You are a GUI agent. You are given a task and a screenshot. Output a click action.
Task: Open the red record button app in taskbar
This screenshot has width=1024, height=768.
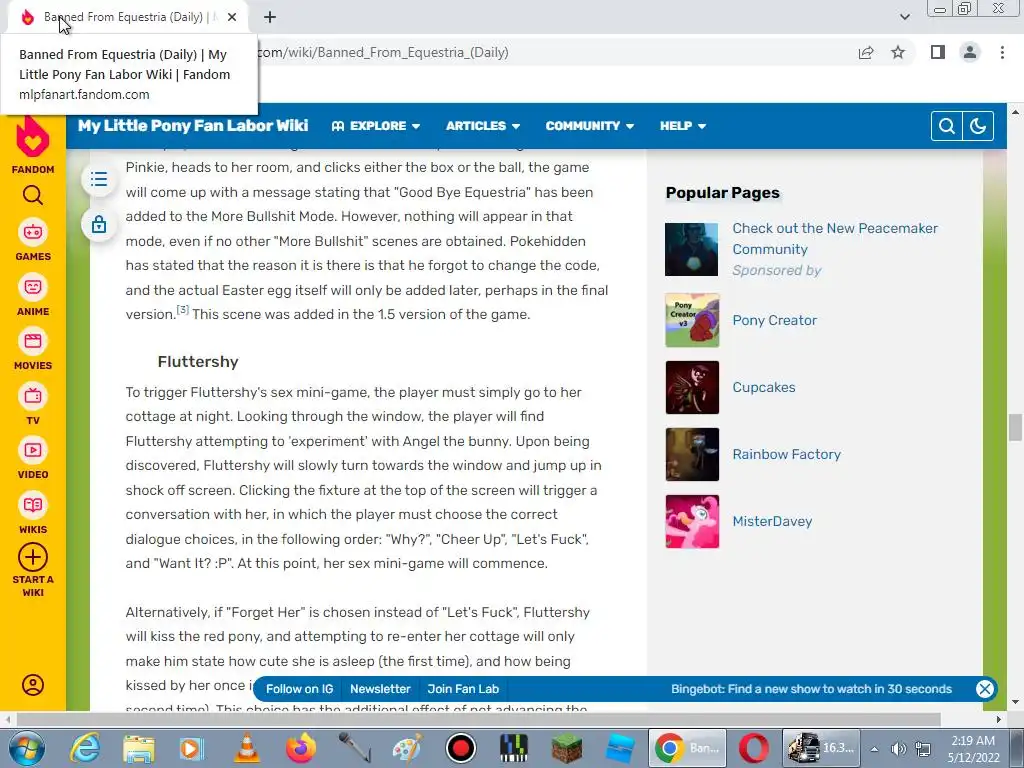coord(461,748)
